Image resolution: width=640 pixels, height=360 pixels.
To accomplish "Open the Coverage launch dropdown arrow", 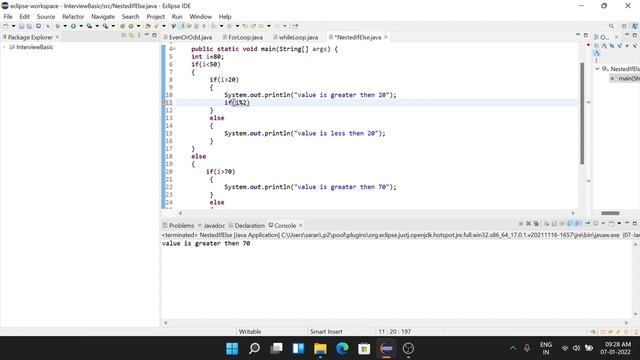I will (97, 26).
